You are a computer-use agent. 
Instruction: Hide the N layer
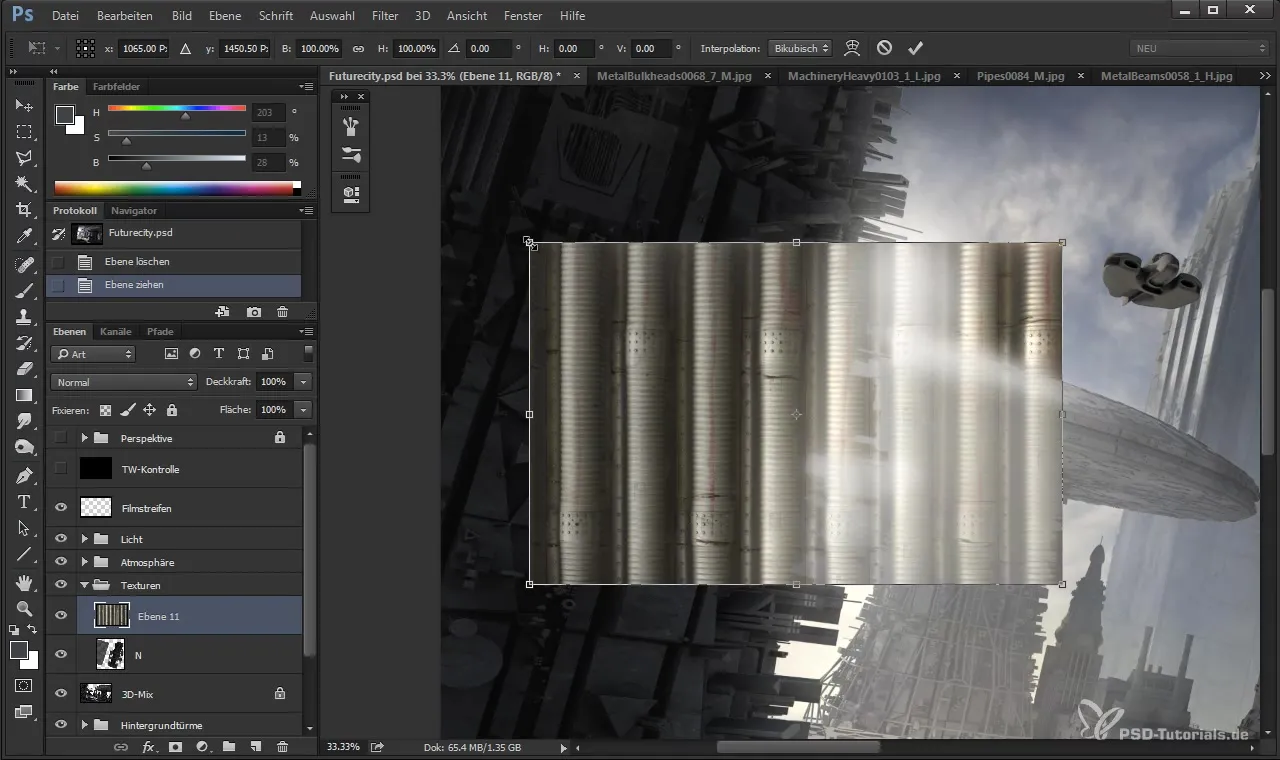[61, 654]
